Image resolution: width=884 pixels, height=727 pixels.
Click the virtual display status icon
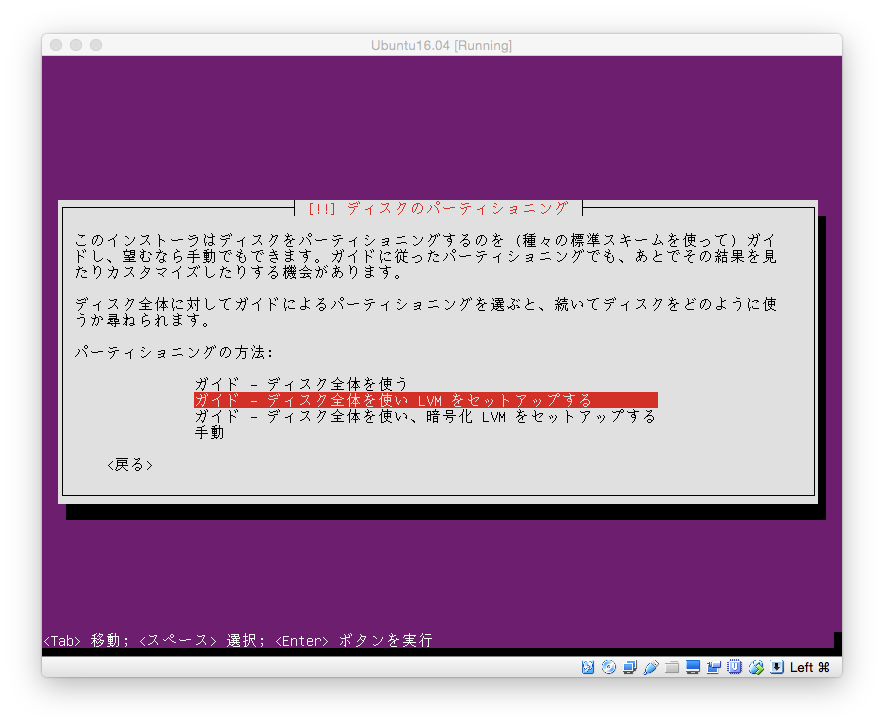[x=692, y=667]
